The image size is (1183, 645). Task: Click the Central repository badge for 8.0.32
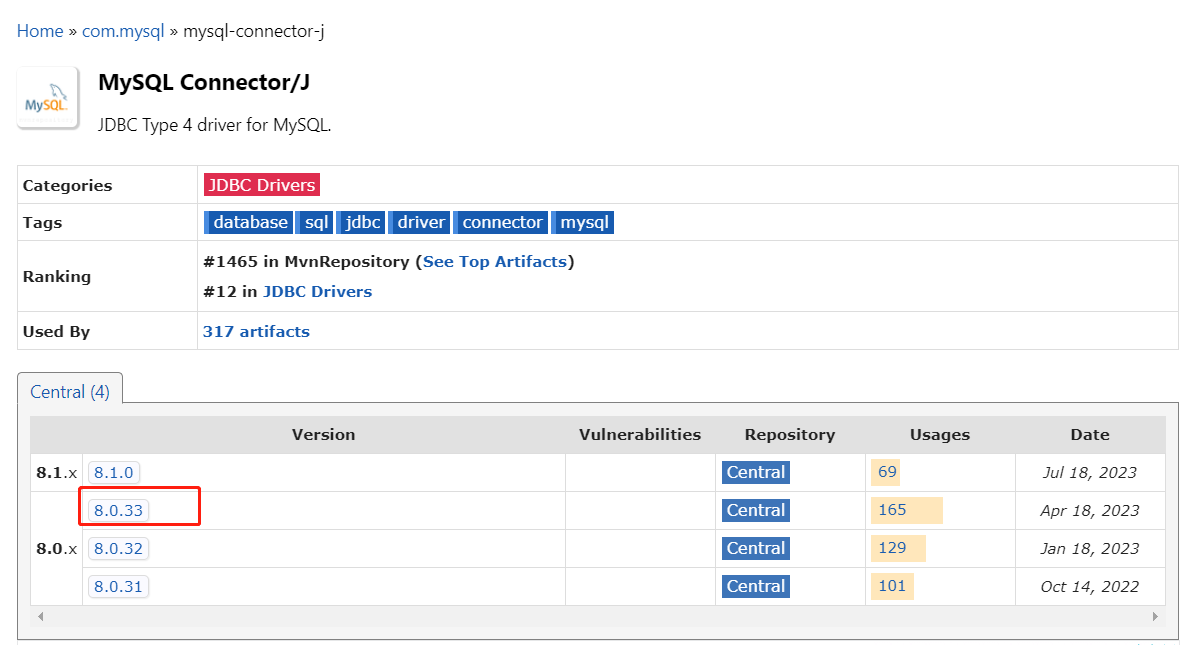coord(756,548)
